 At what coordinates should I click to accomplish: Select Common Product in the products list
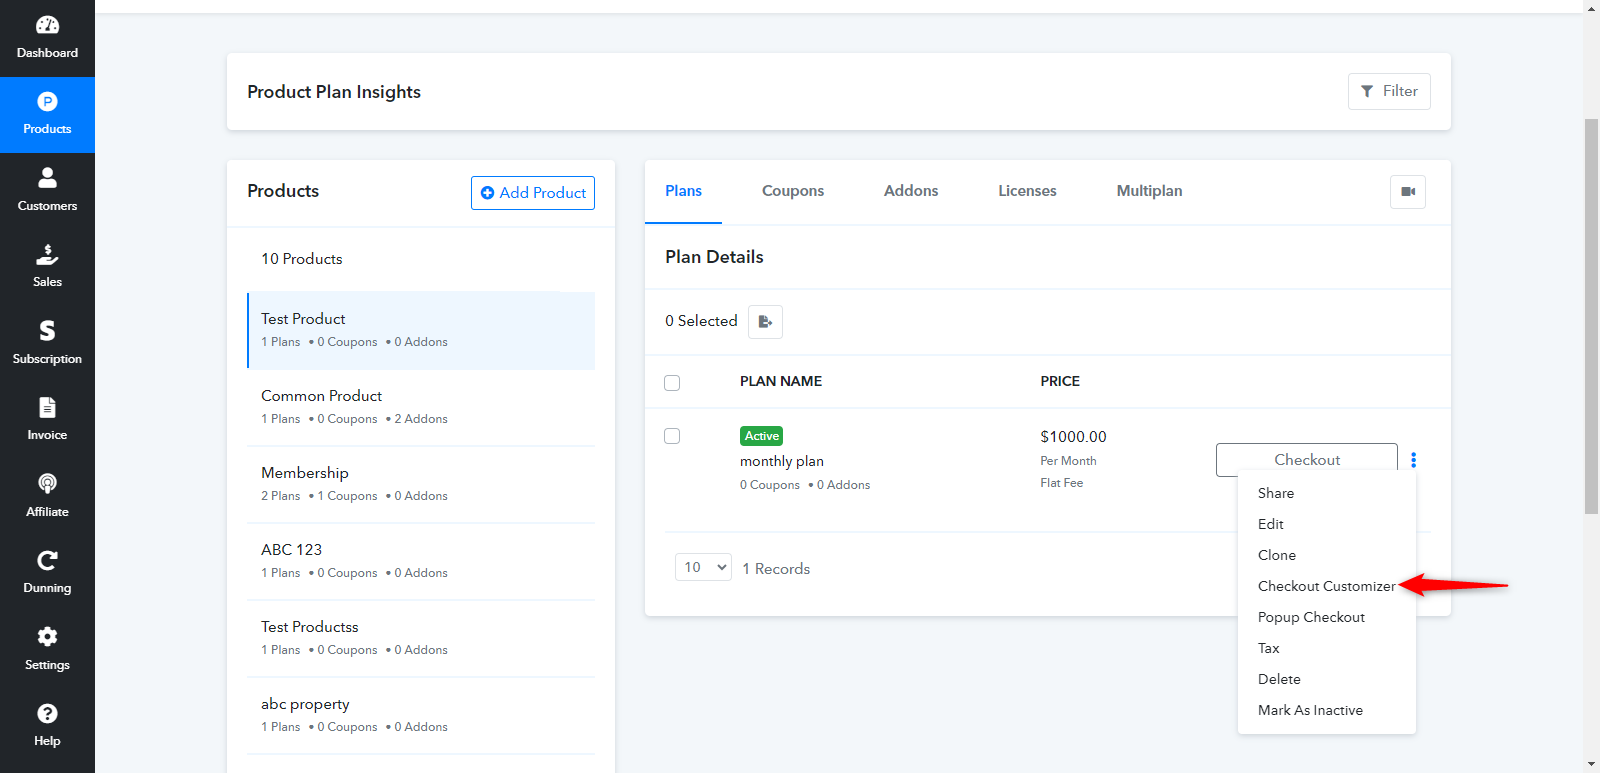click(421, 407)
